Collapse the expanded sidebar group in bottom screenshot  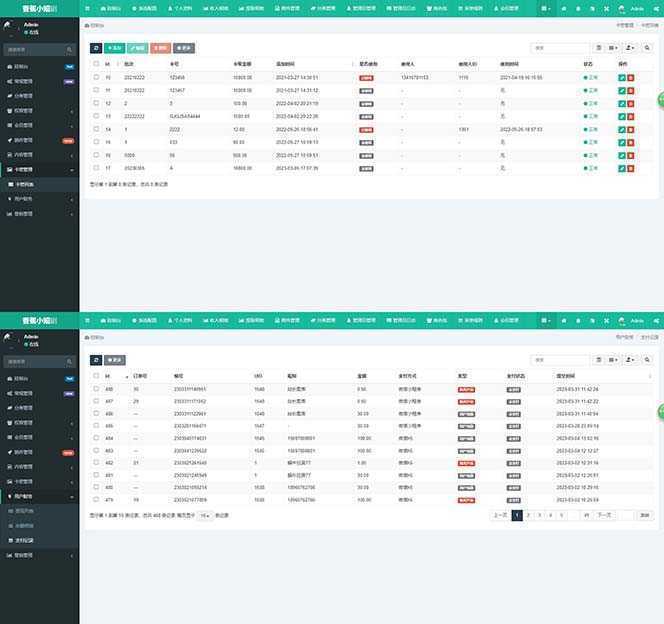coord(39,497)
